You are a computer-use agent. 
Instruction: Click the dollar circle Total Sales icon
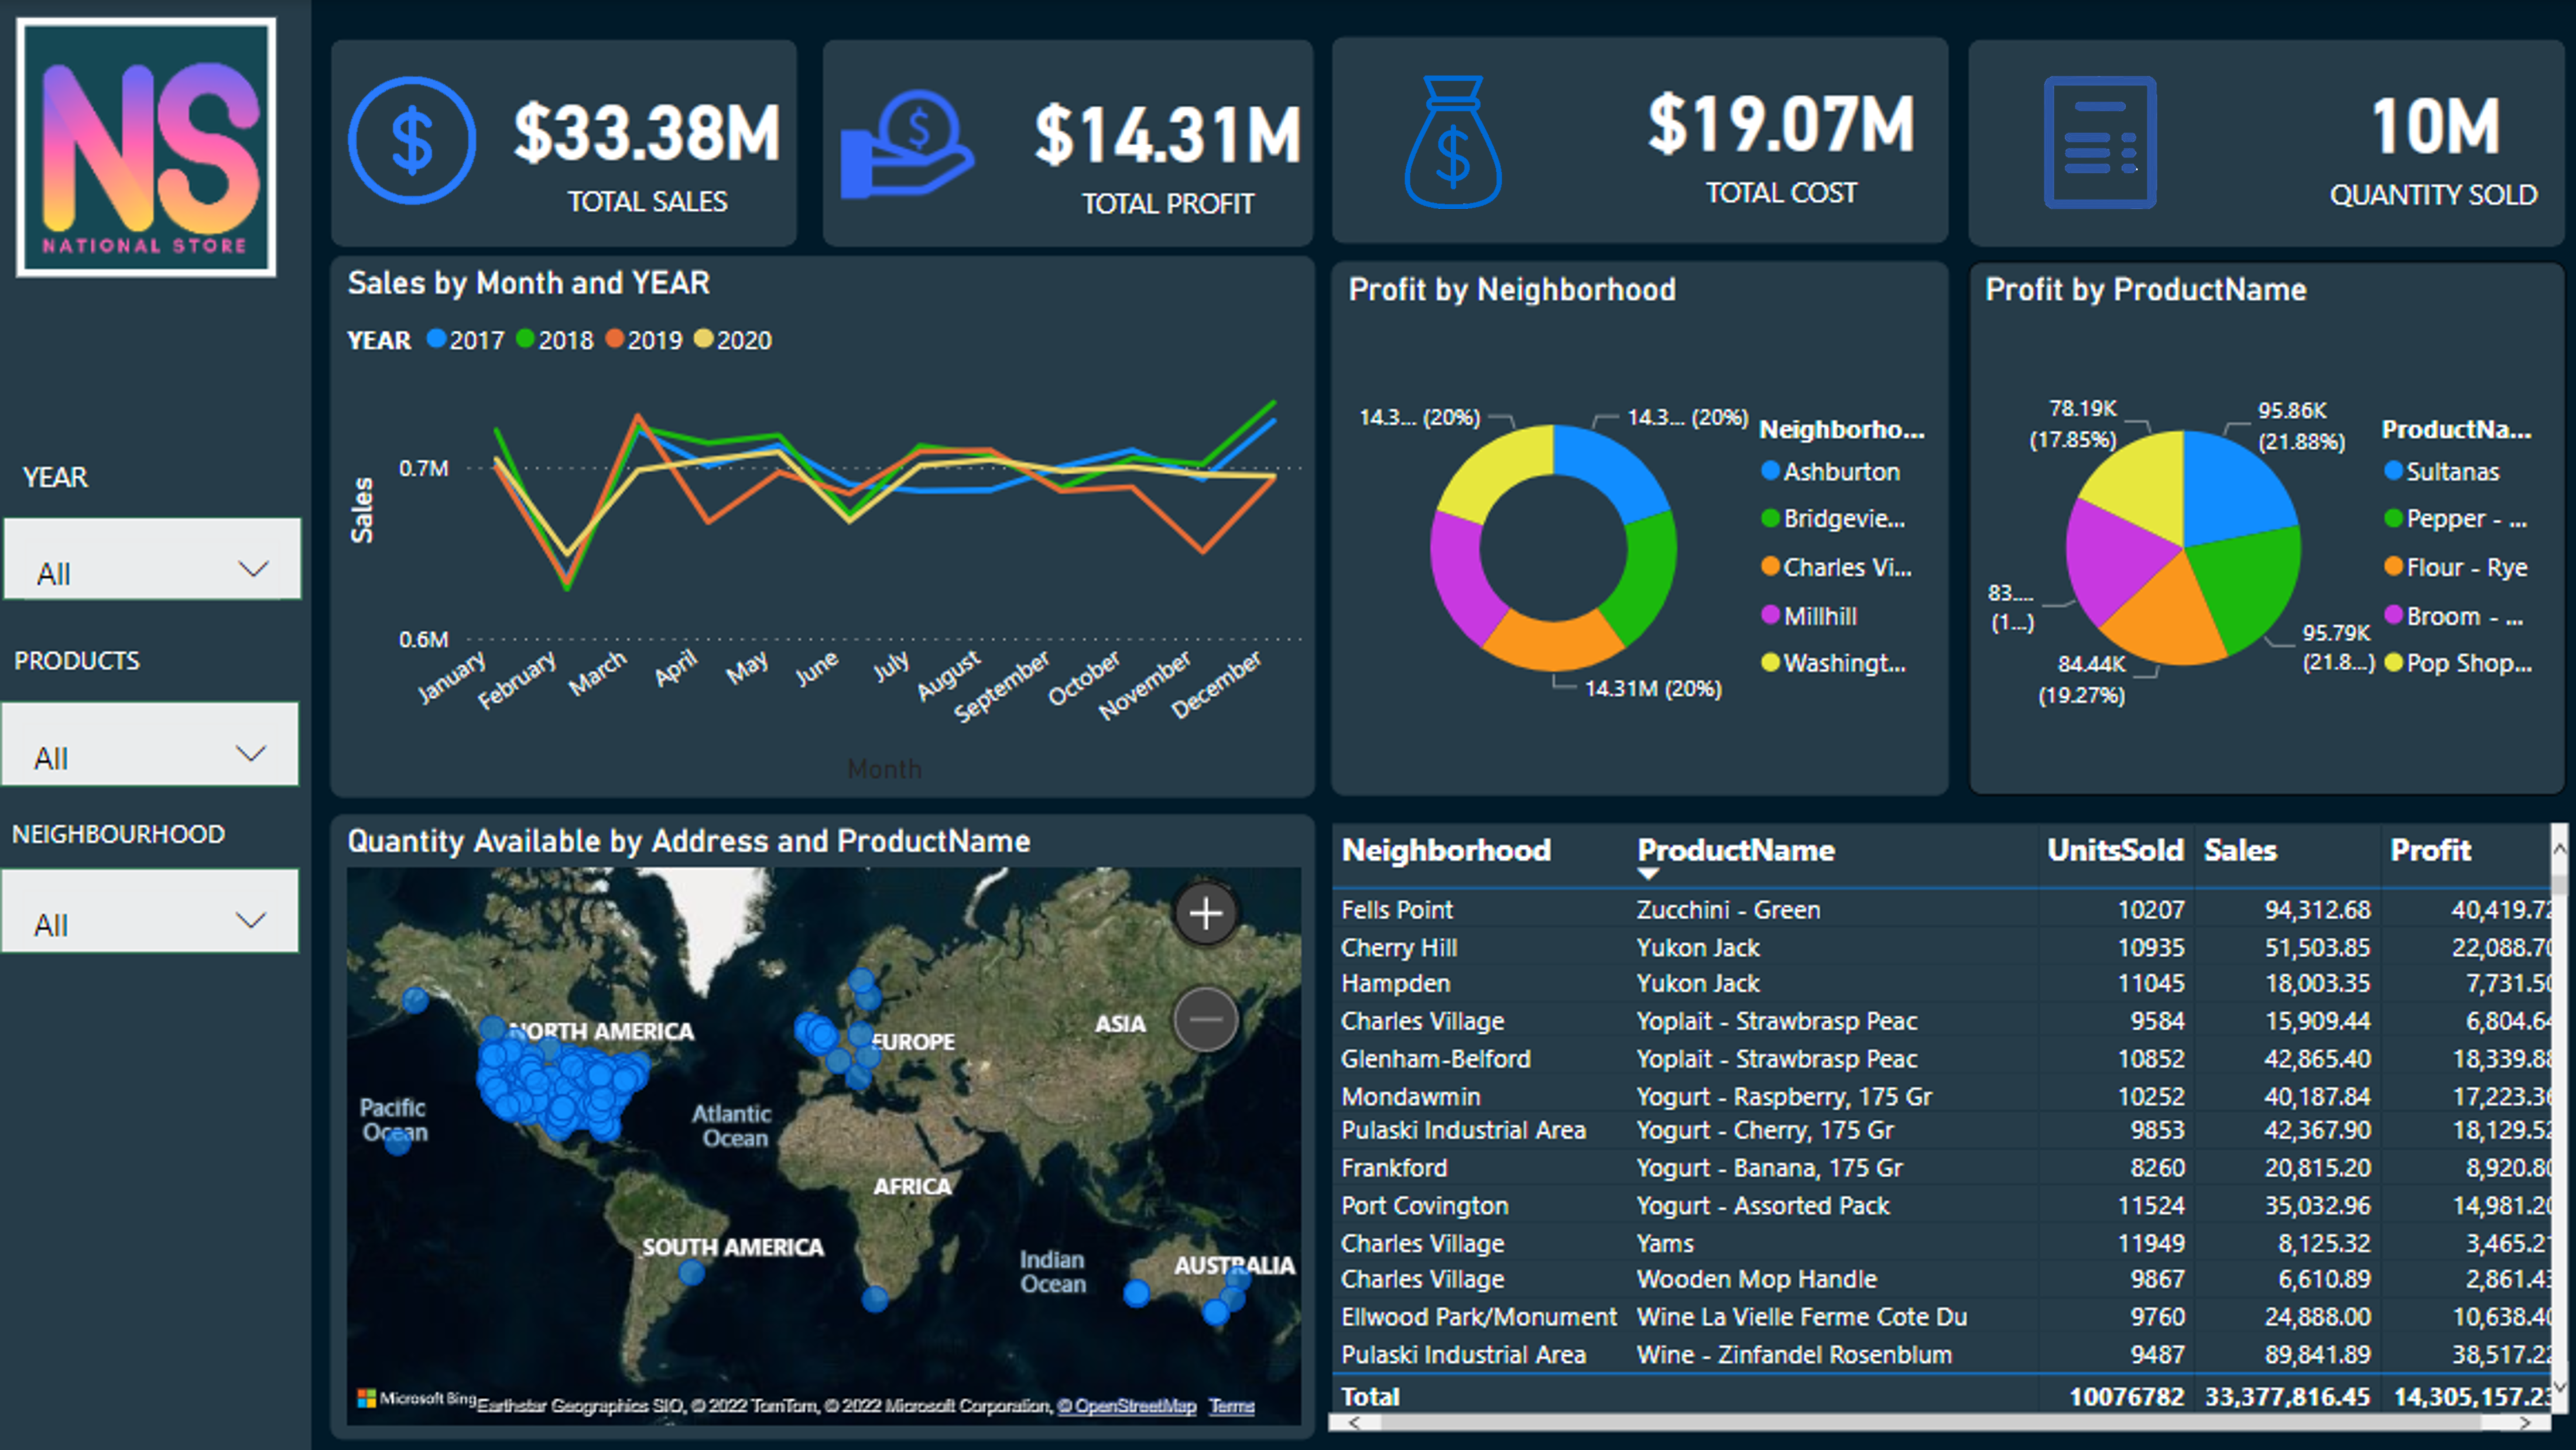click(x=411, y=140)
